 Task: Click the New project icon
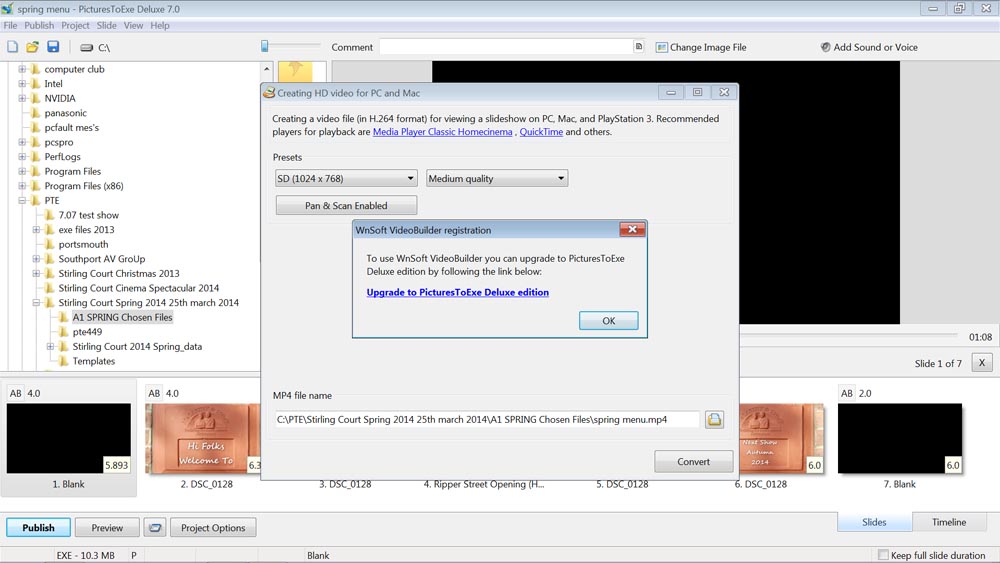(x=13, y=47)
